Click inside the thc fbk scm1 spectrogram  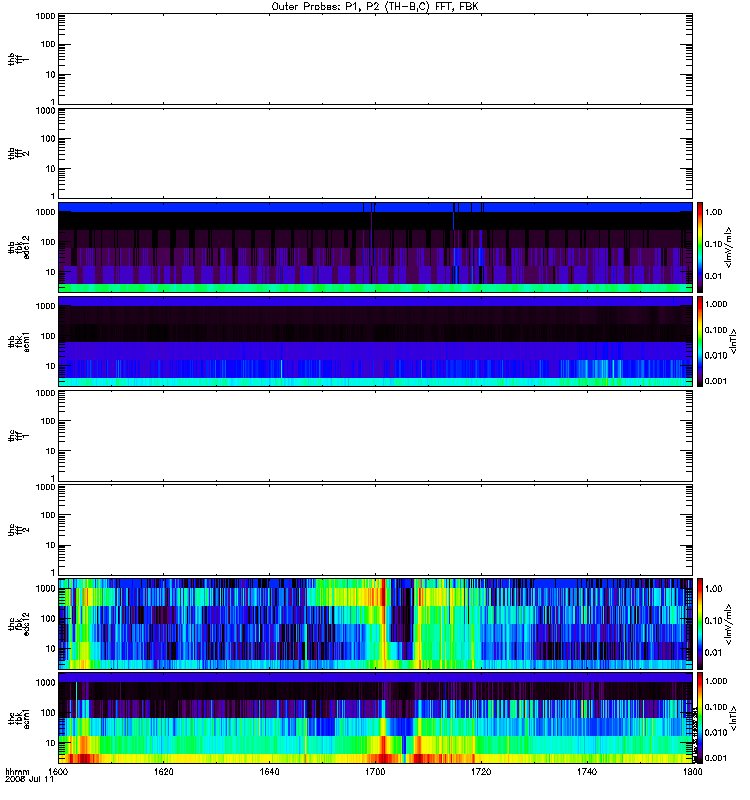[376, 718]
